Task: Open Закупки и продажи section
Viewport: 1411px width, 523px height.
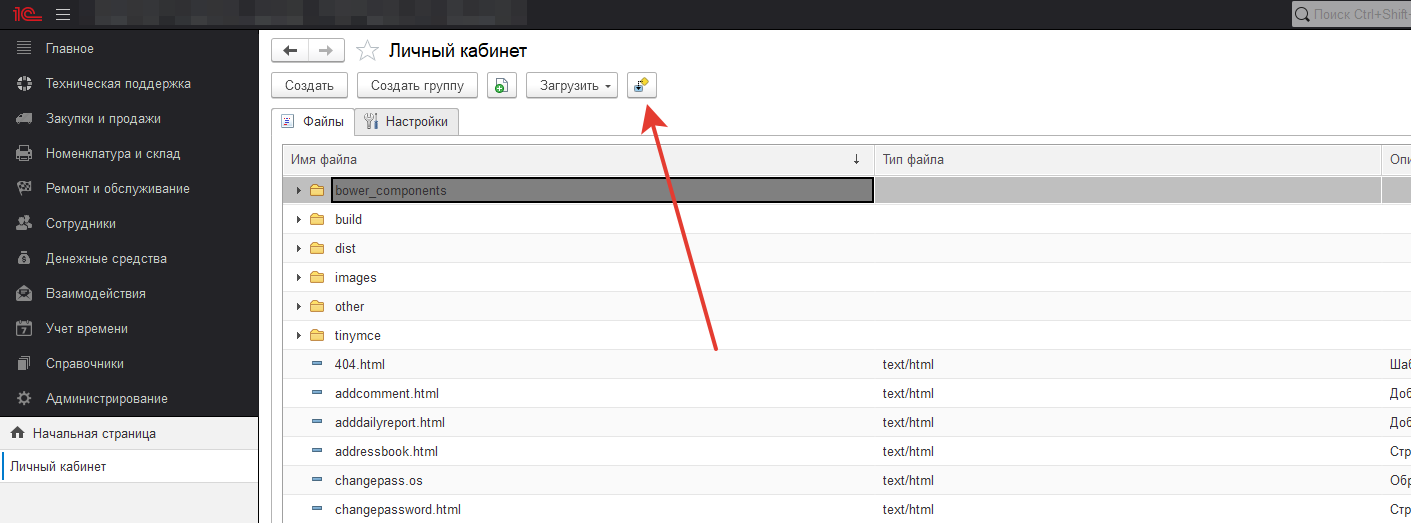Action: 103,119
